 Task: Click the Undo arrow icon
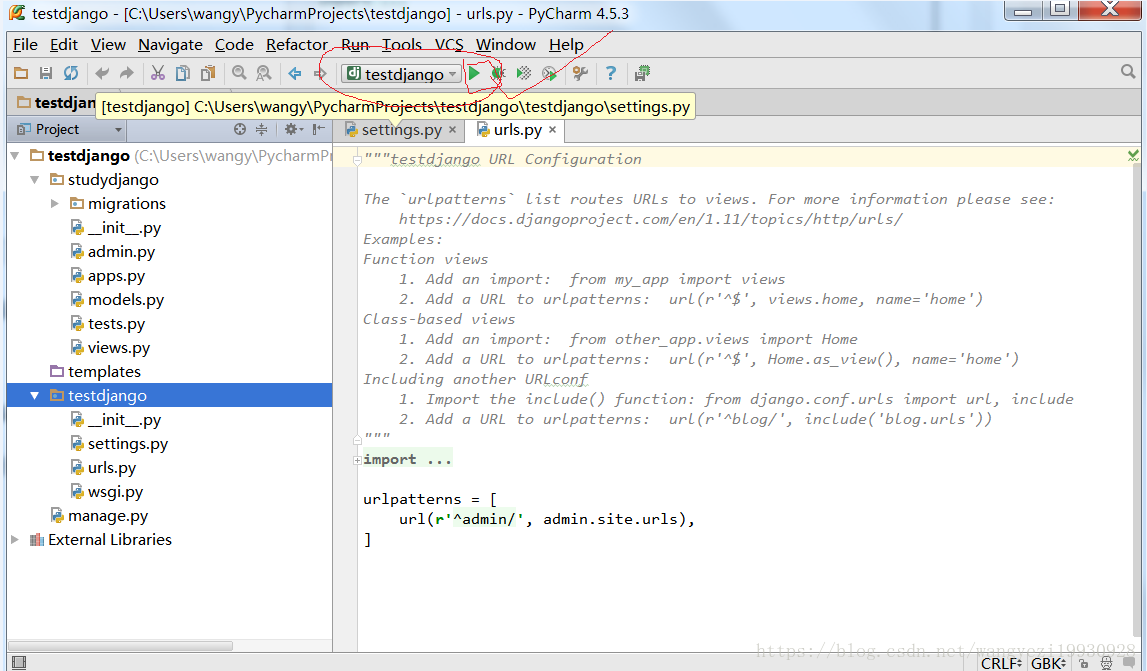tap(102, 73)
